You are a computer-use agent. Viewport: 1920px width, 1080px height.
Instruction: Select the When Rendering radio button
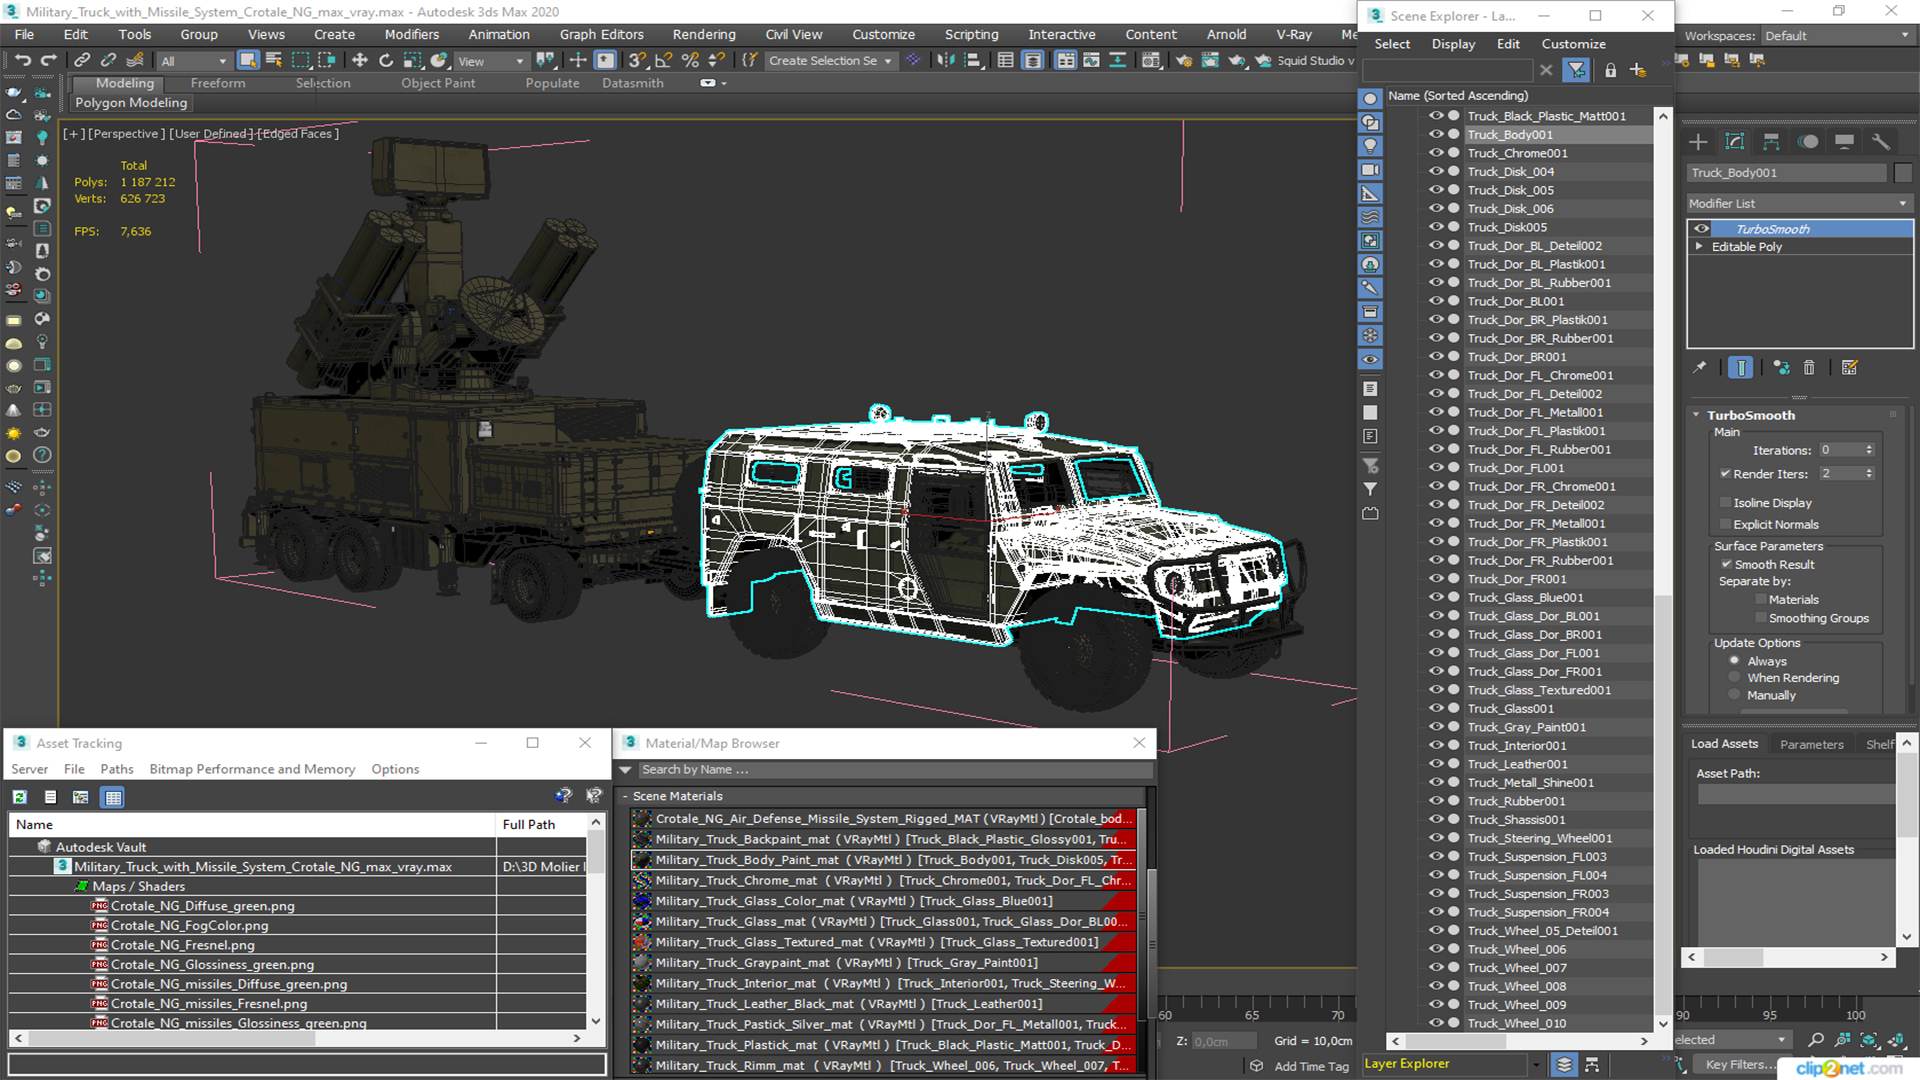coord(1735,678)
